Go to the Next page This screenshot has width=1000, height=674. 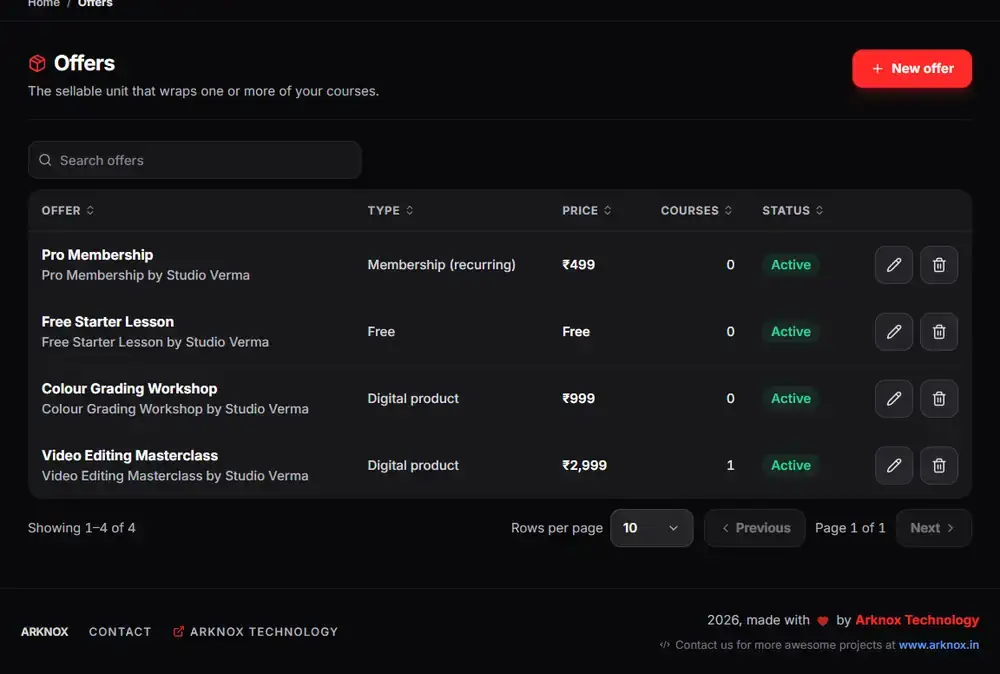(934, 528)
